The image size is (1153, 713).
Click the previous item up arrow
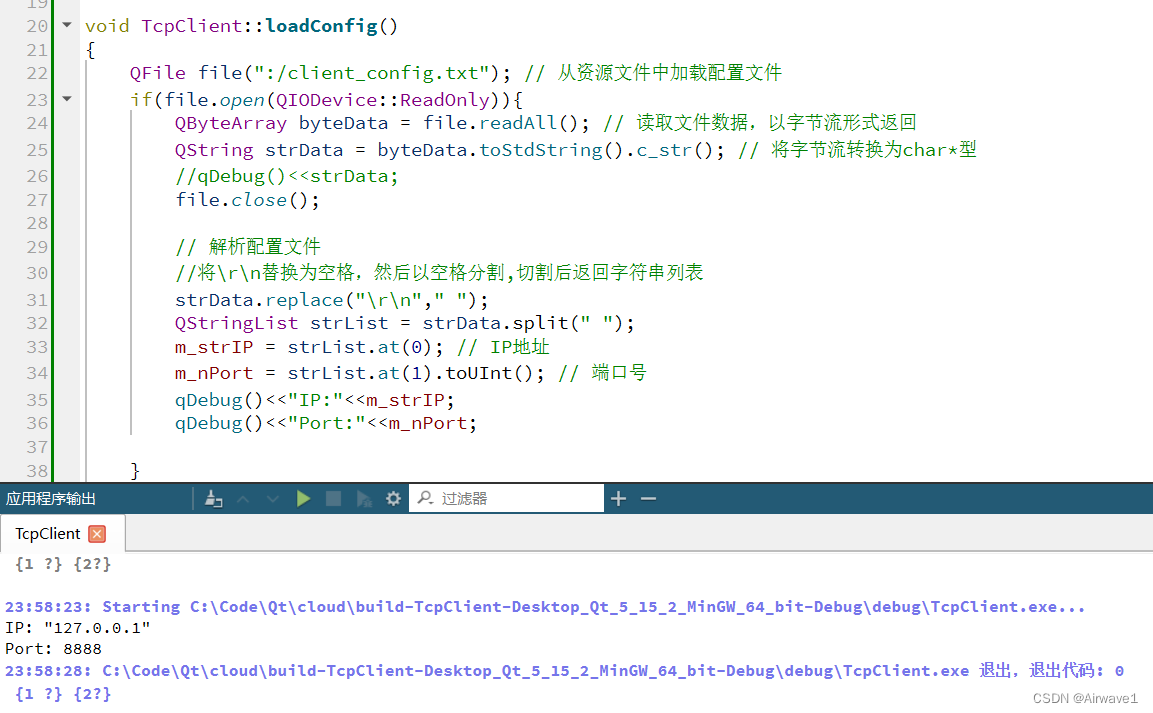(x=243, y=497)
